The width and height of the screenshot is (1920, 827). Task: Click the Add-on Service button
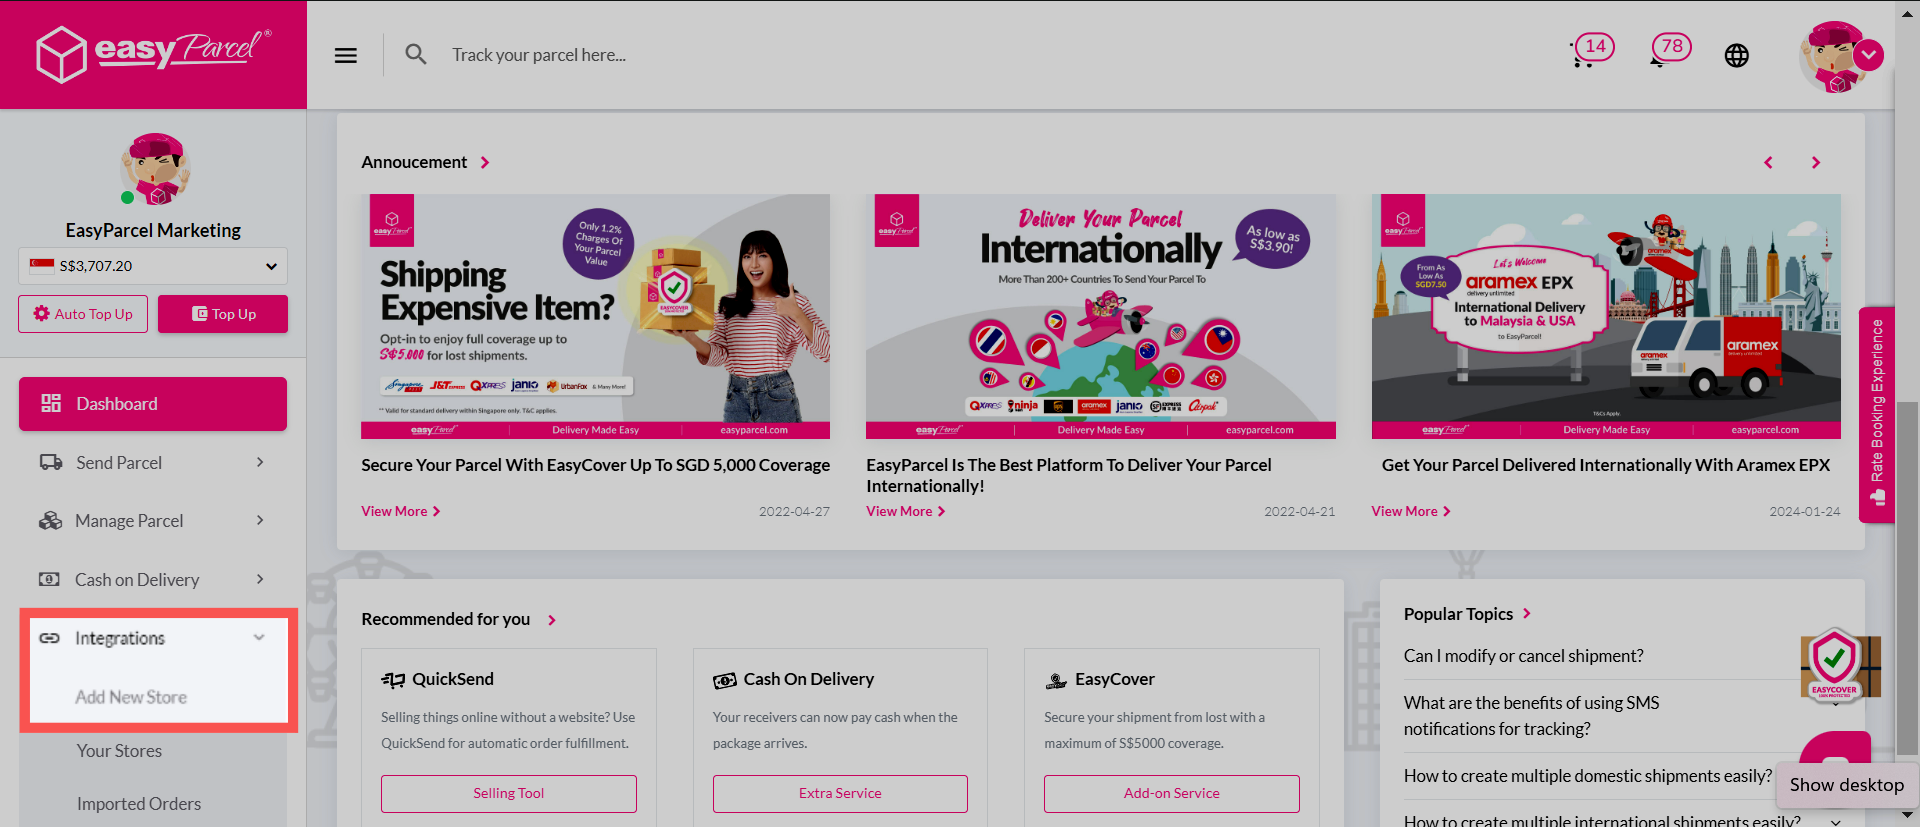(1172, 793)
